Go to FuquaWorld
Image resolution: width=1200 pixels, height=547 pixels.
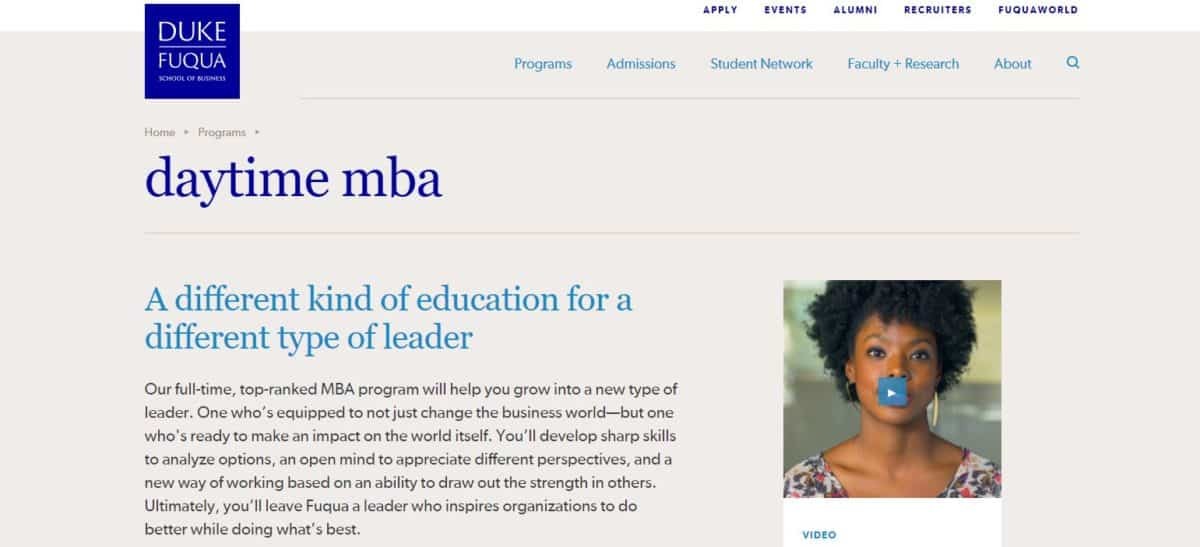click(1038, 10)
